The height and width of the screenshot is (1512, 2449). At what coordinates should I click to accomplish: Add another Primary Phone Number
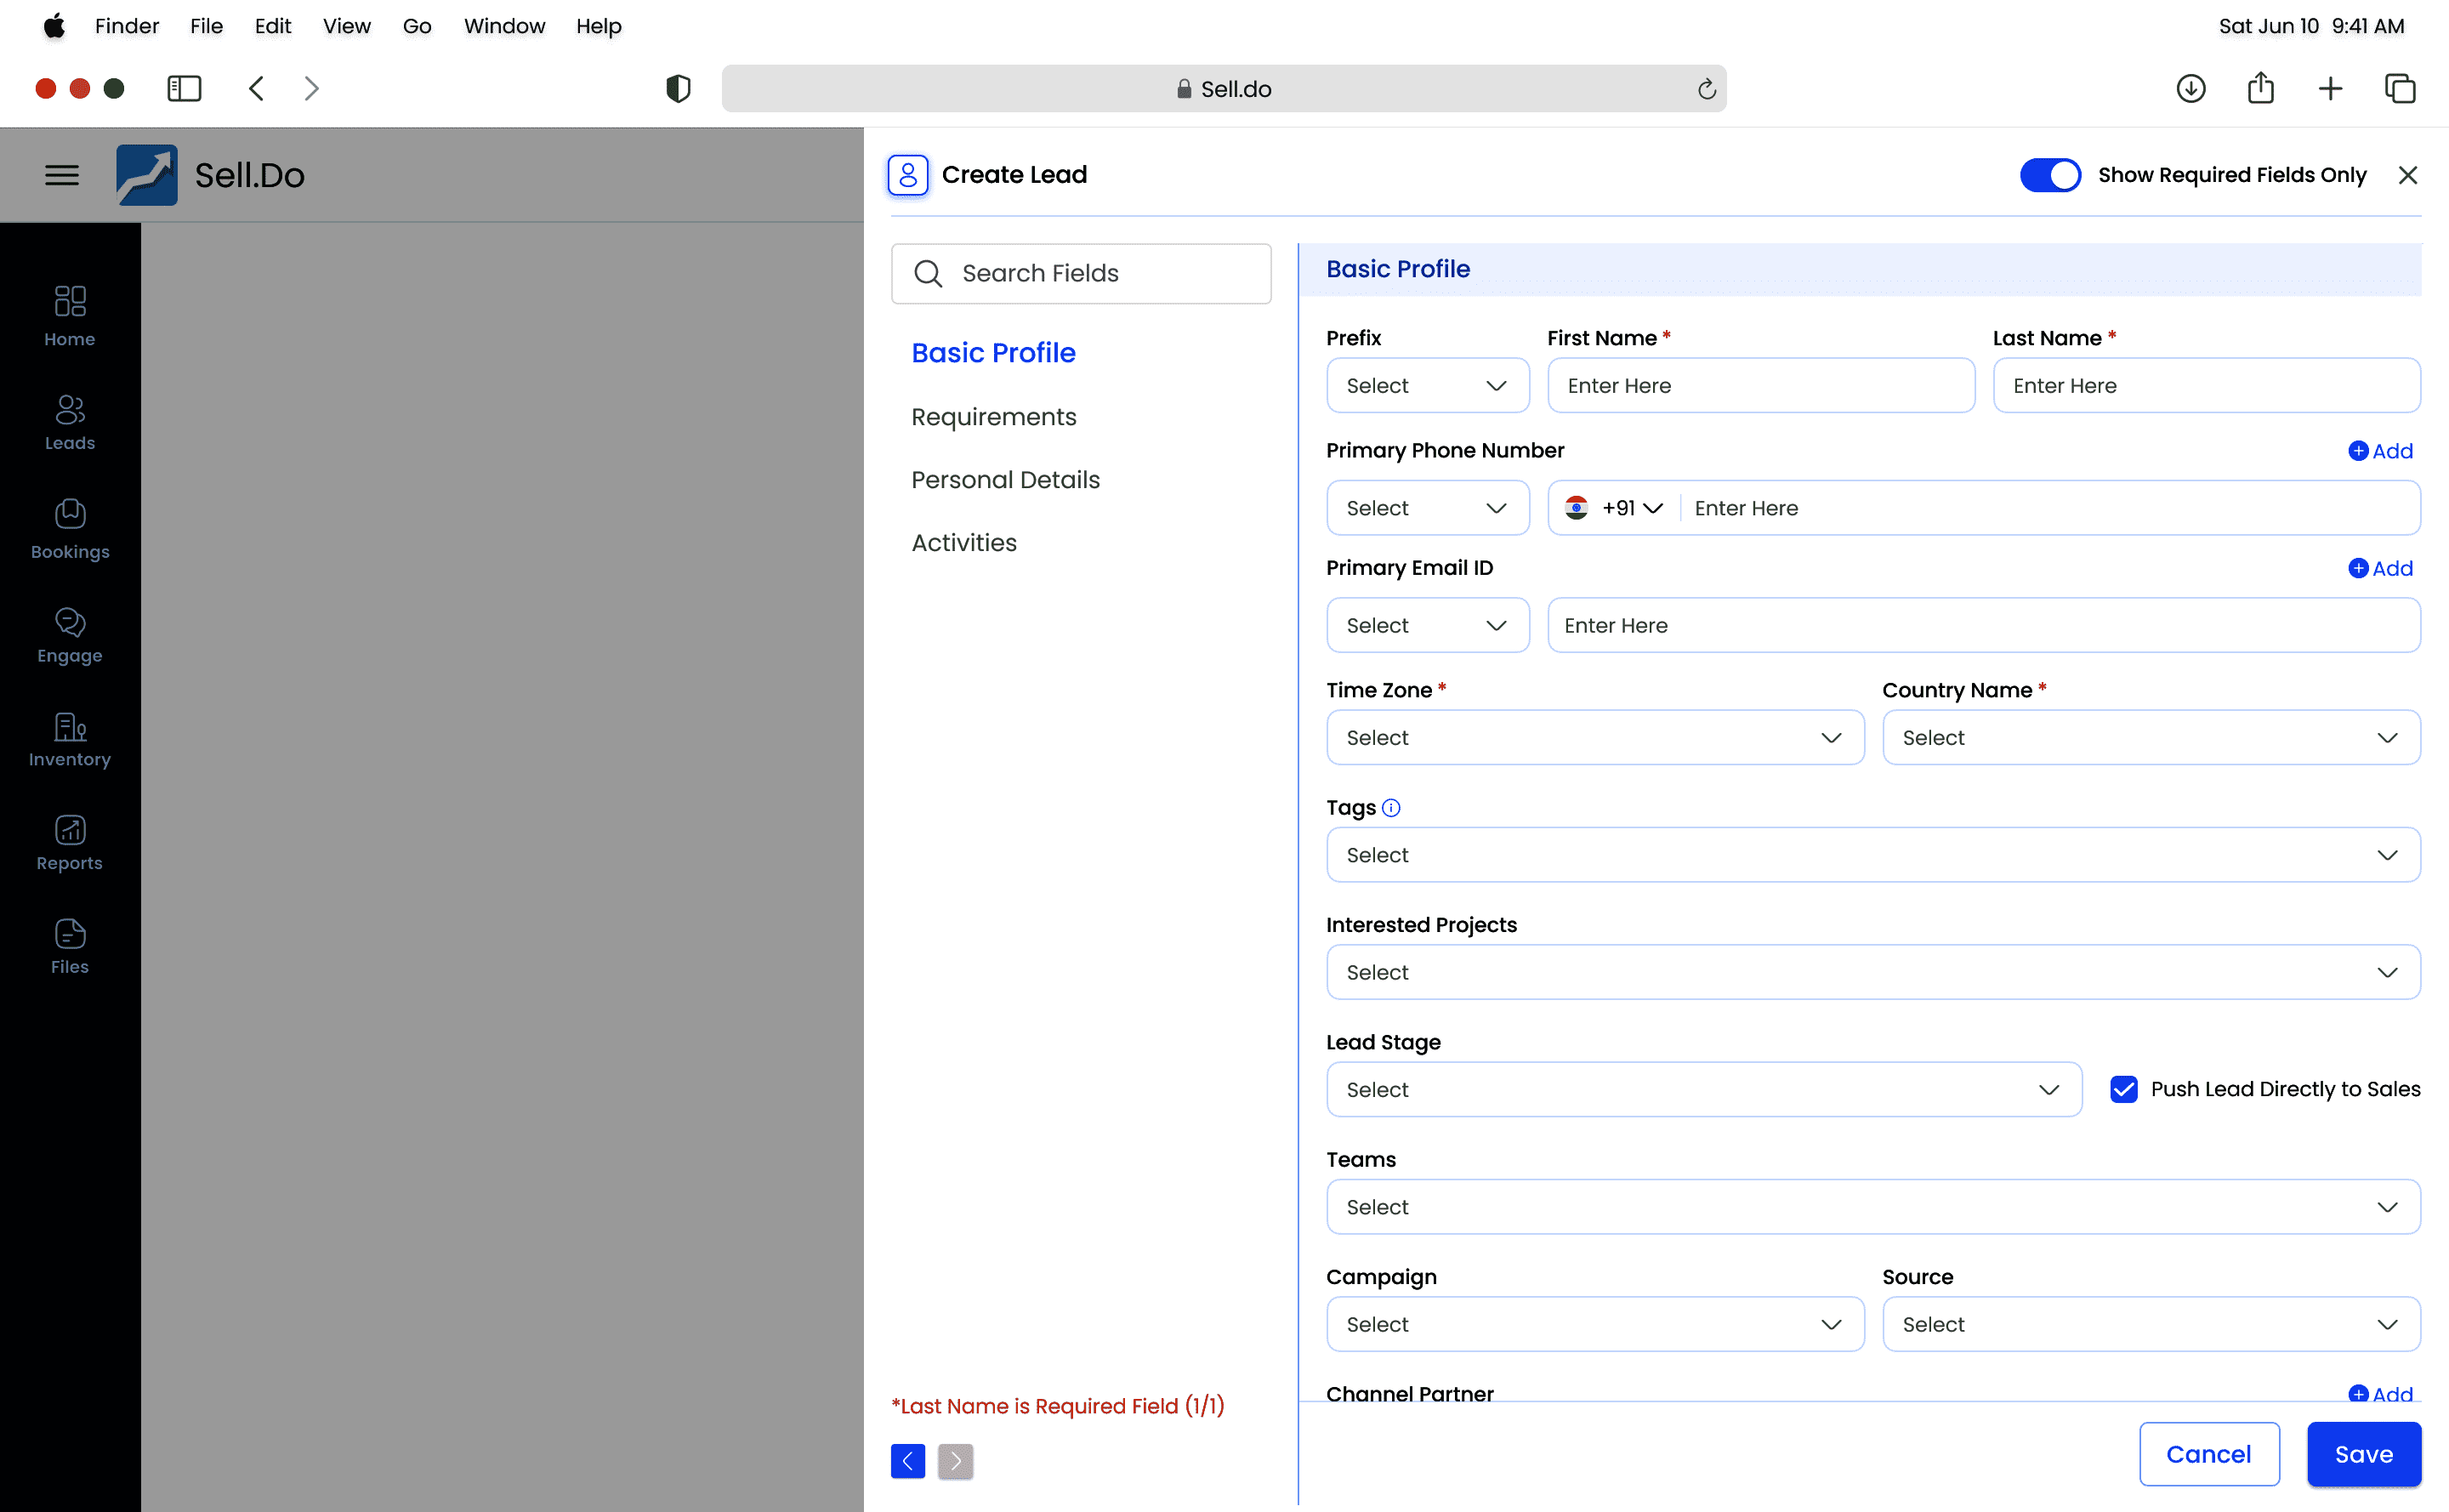[2379, 451]
